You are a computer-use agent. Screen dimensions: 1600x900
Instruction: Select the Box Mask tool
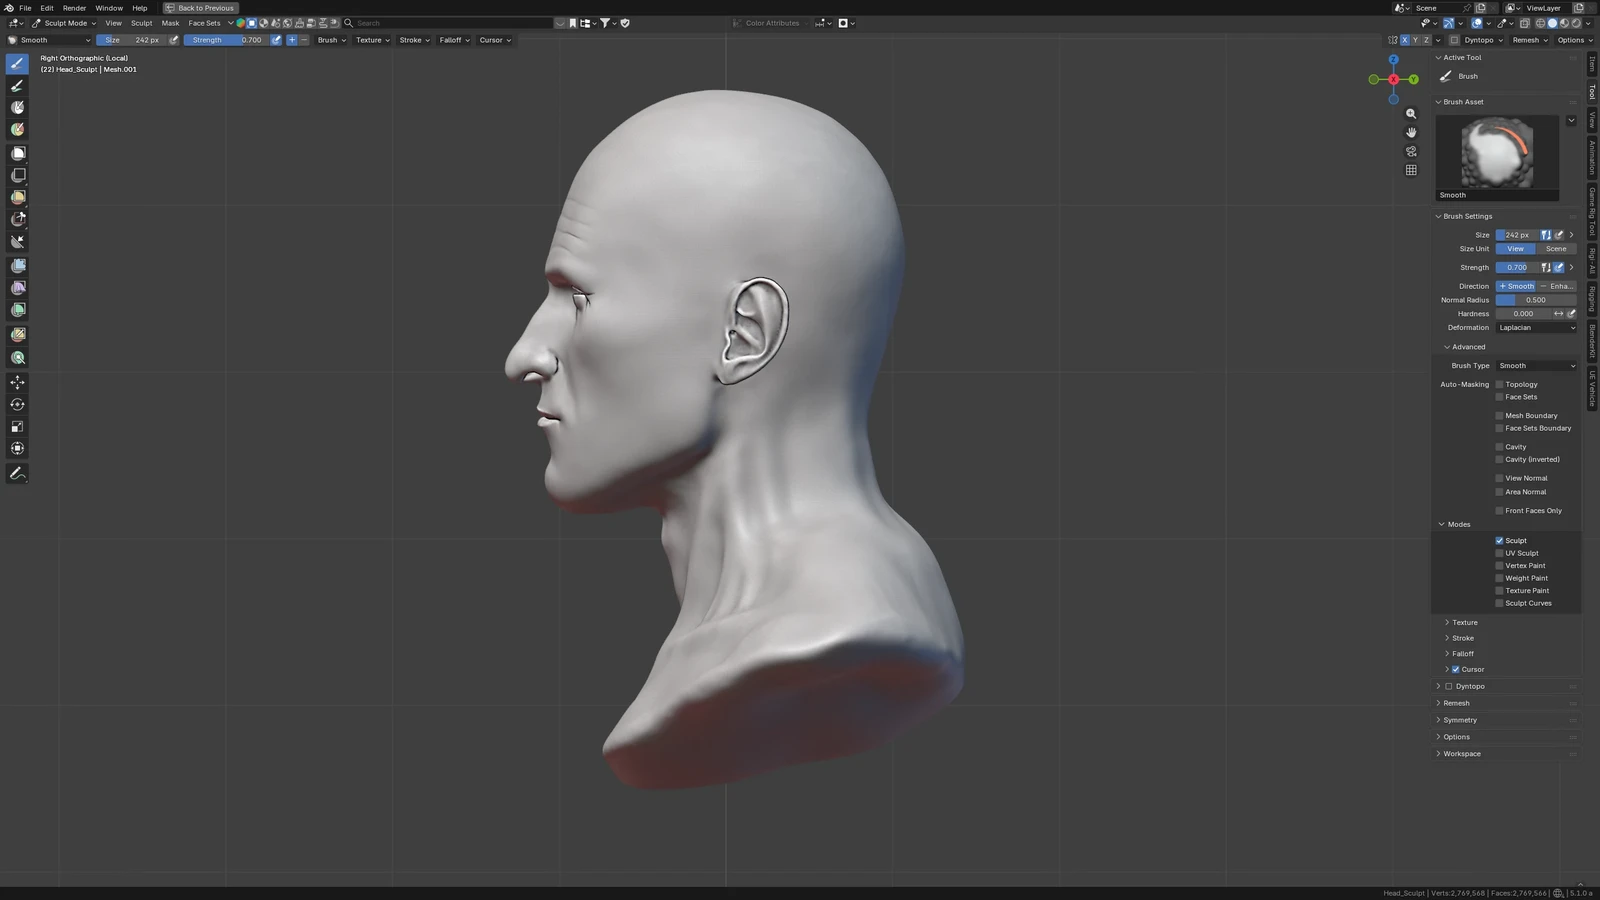pos(17,153)
